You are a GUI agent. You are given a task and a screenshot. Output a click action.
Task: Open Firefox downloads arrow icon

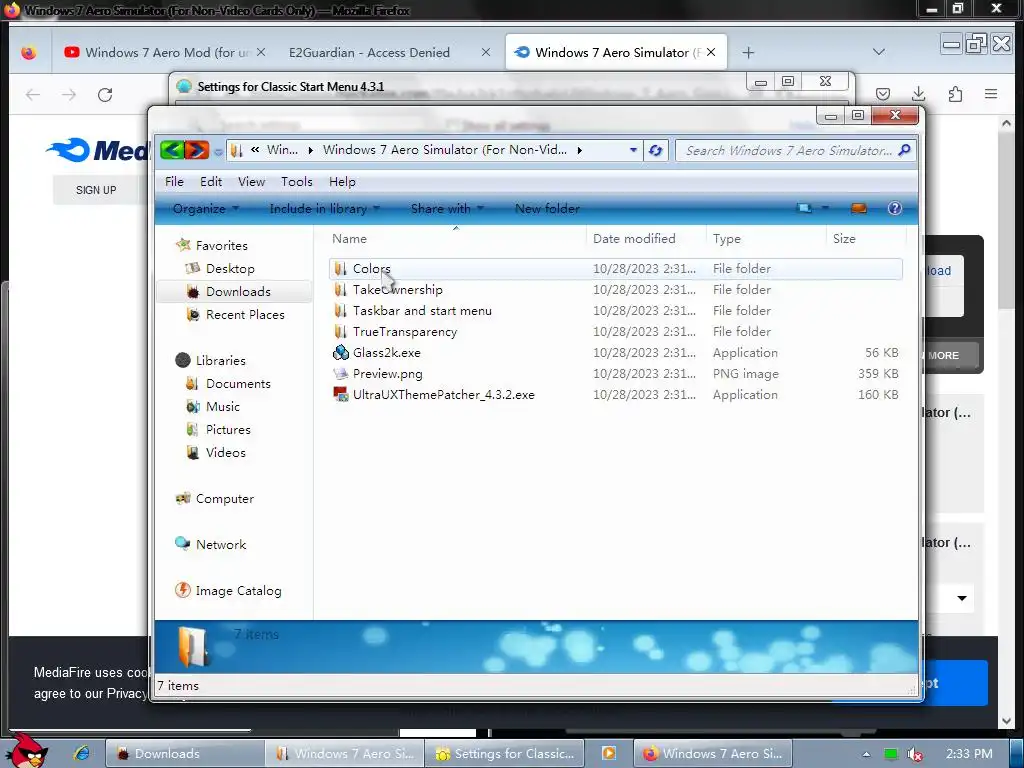click(918, 94)
